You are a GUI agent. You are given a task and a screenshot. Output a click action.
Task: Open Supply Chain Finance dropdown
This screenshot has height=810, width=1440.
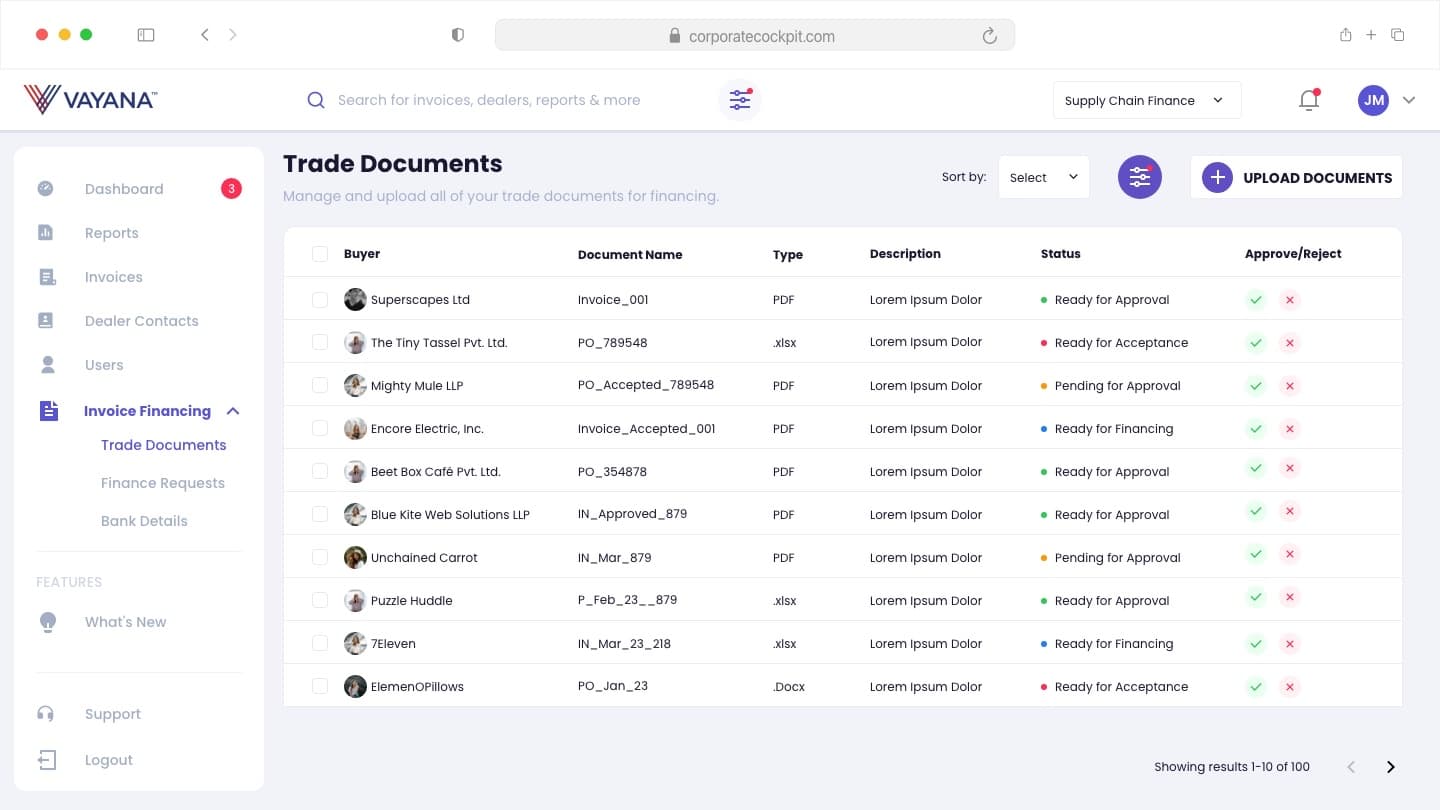tap(1147, 100)
